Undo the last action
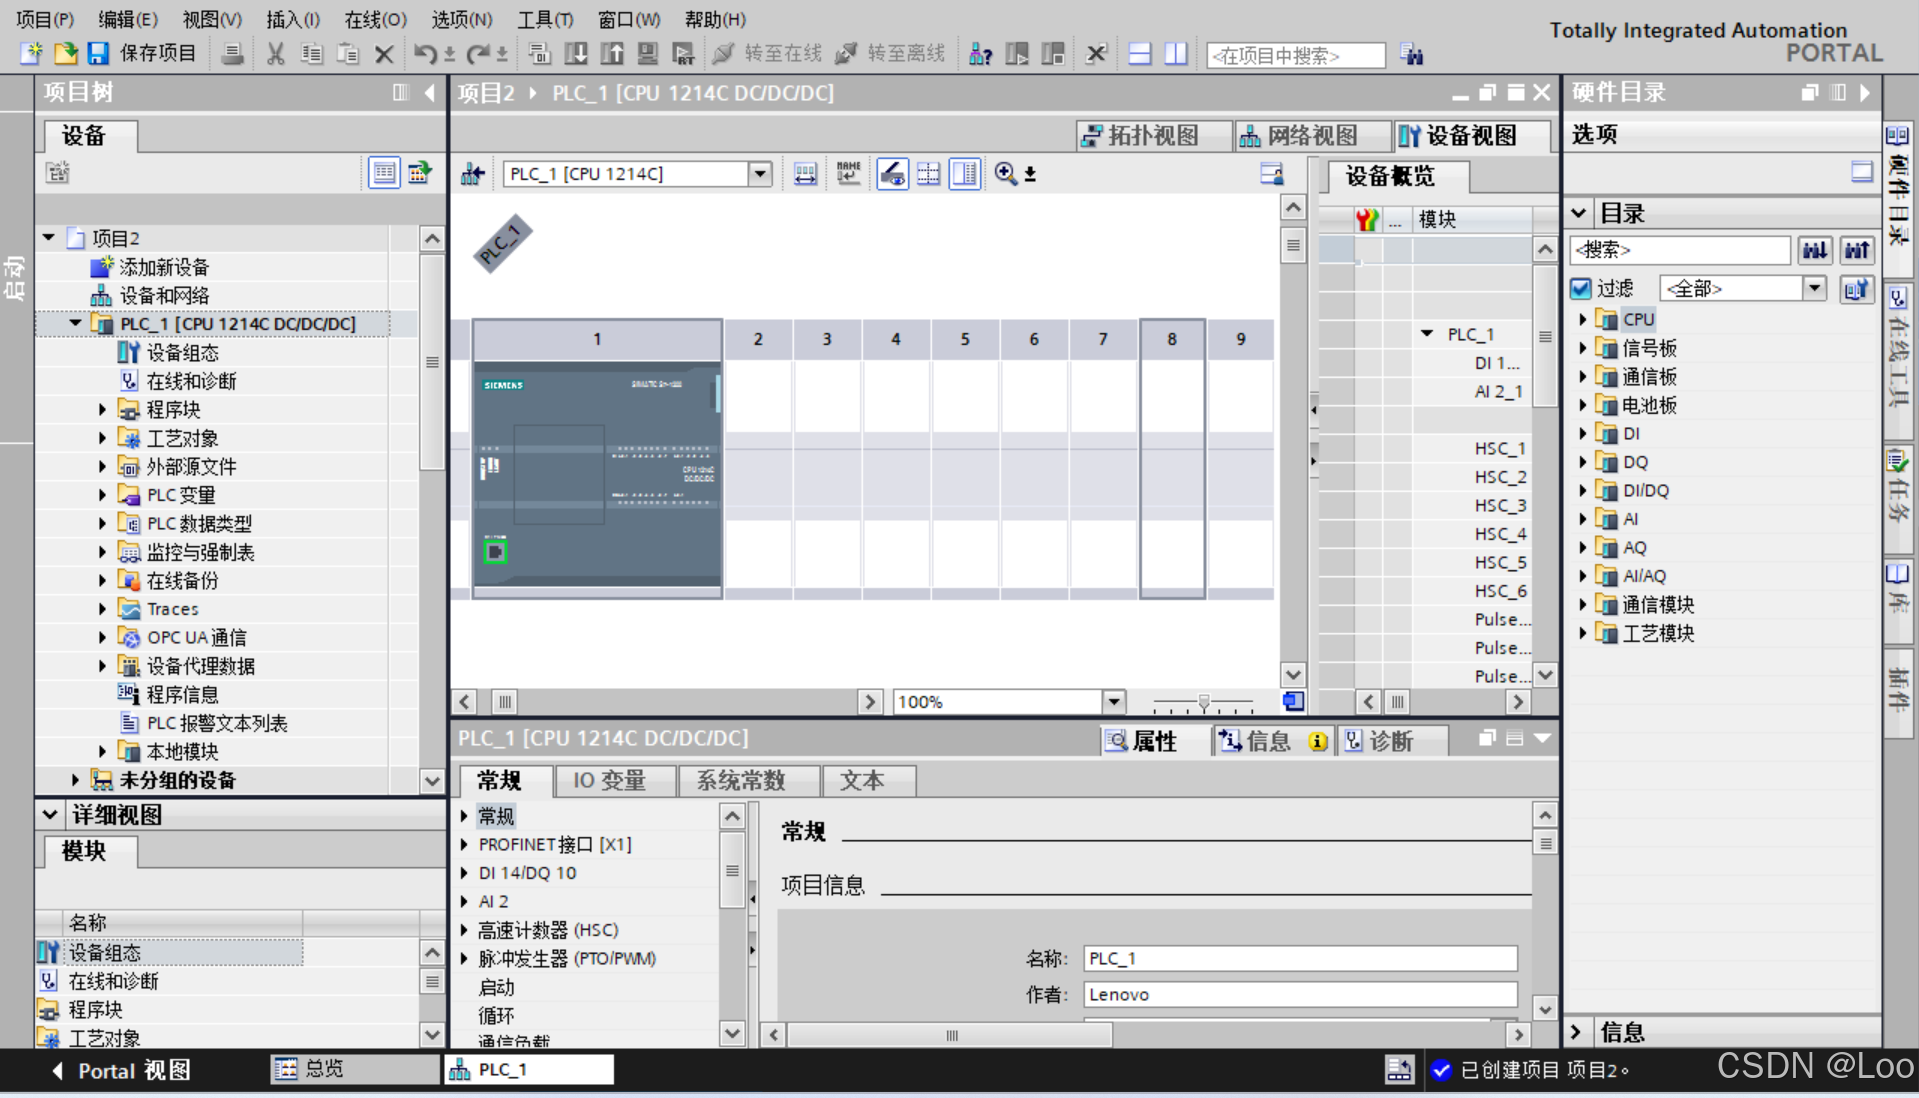This screenshot has width=1919, height=1098. tap(424, 54)
